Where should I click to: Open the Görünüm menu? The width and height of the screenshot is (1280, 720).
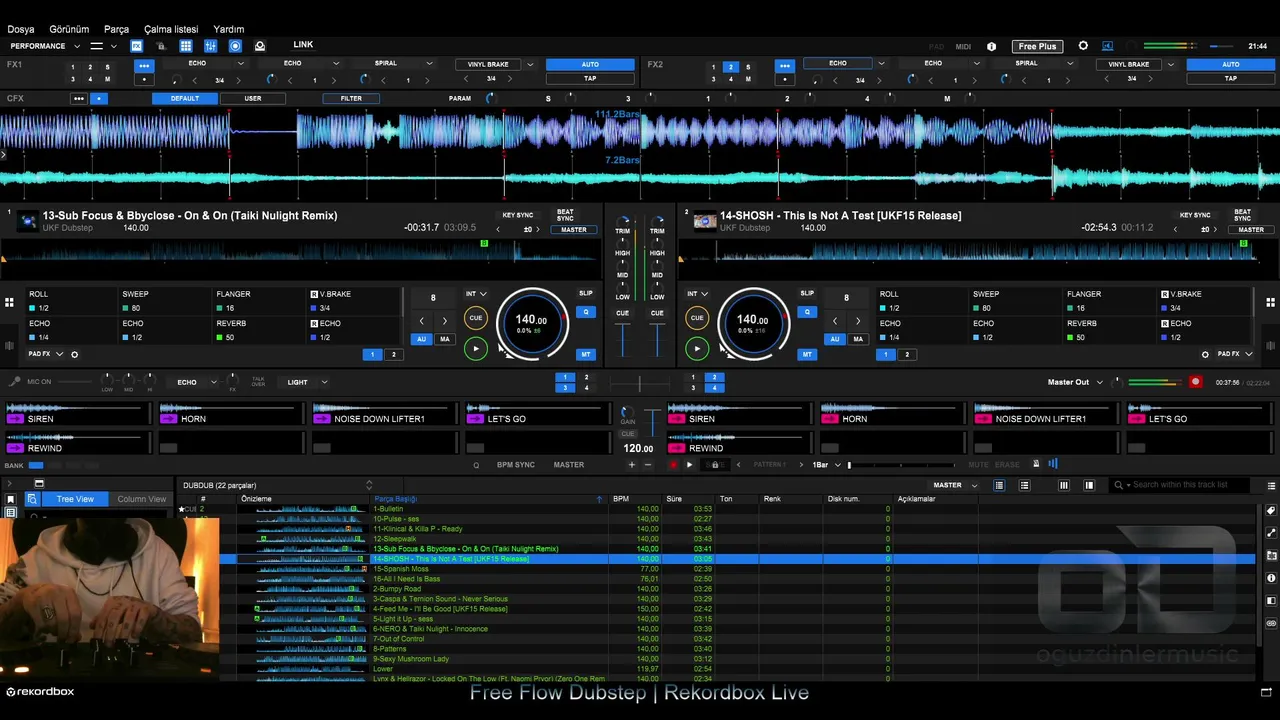69,29
